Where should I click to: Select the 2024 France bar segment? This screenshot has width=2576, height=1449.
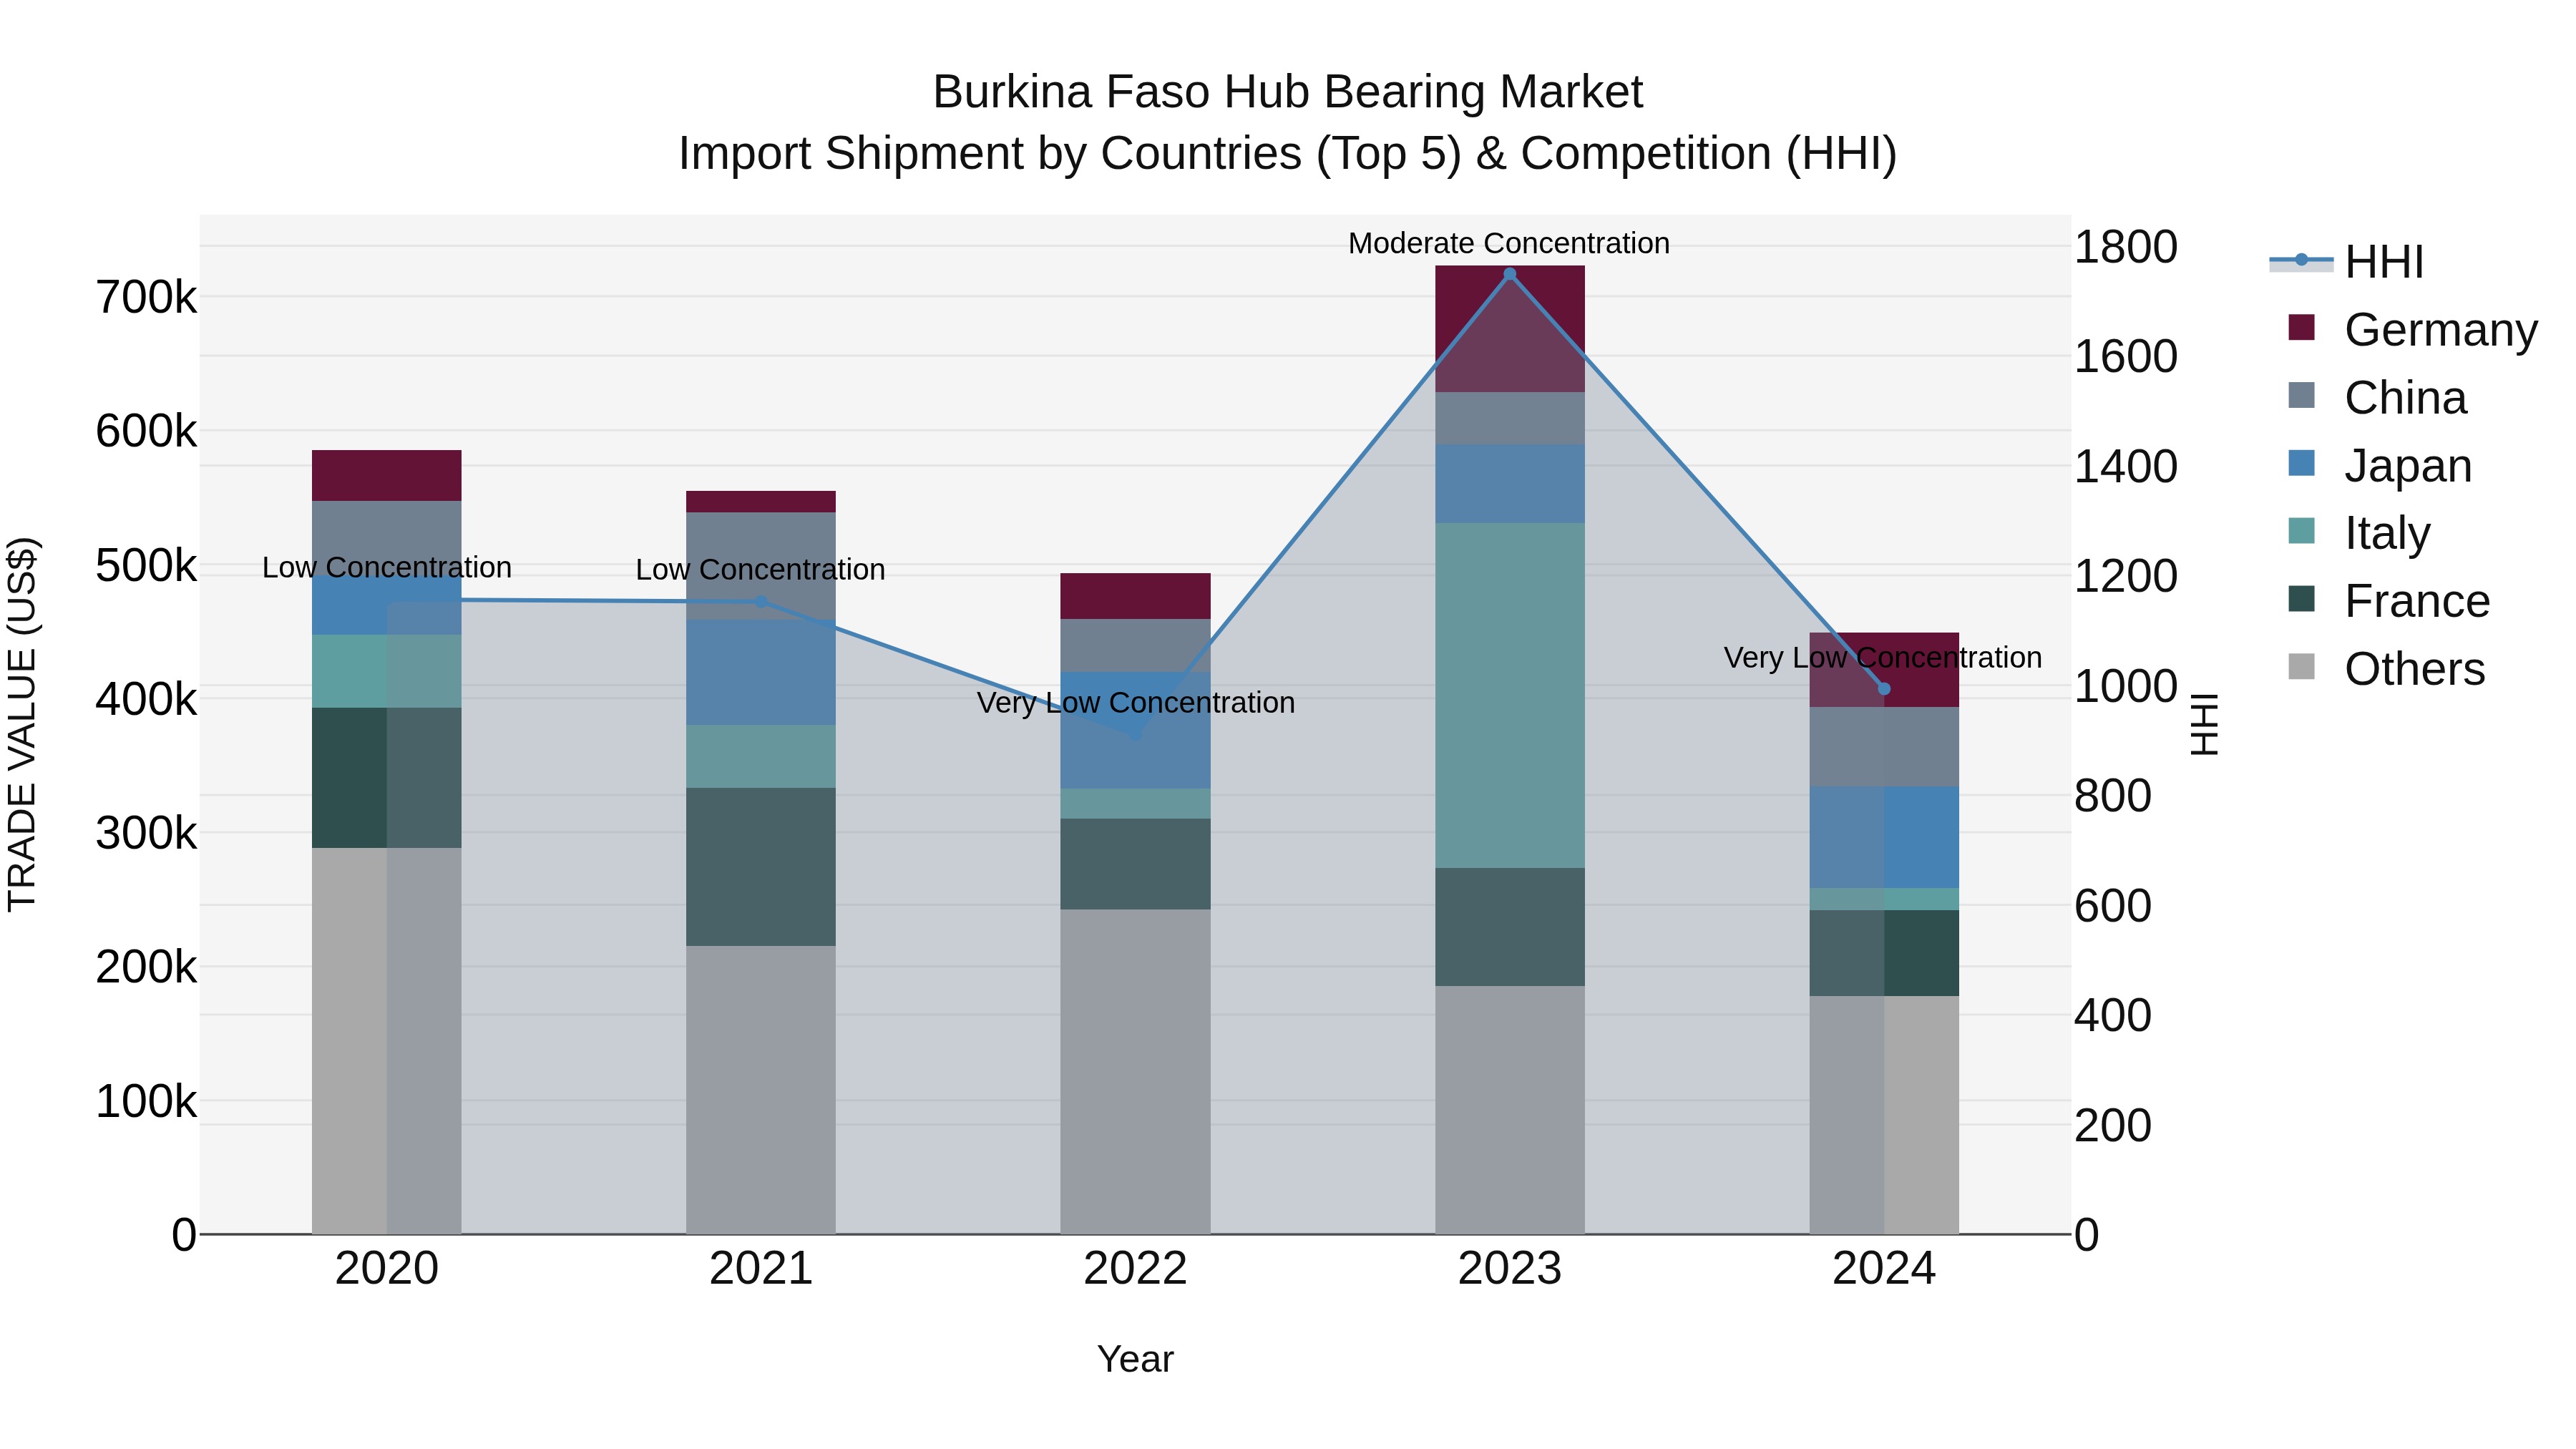click(1884, 953)
